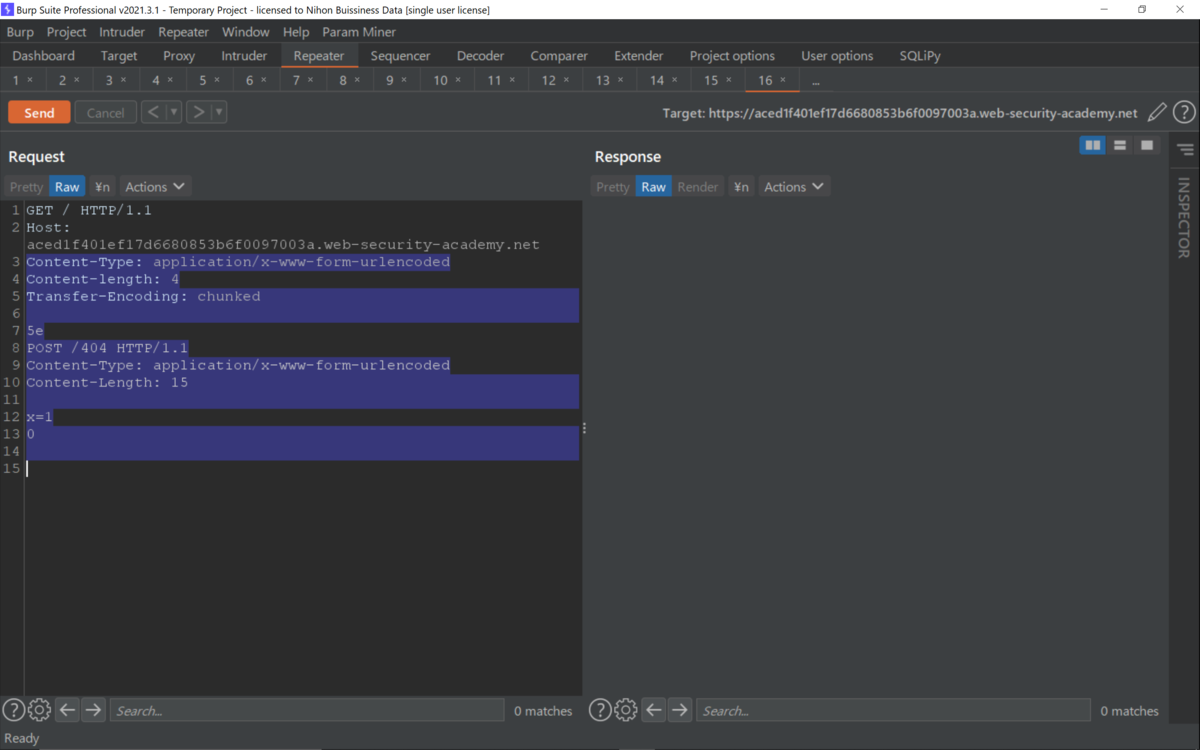Click the 'POST /404 HTTP/1.1' request line

coord(107,348)
